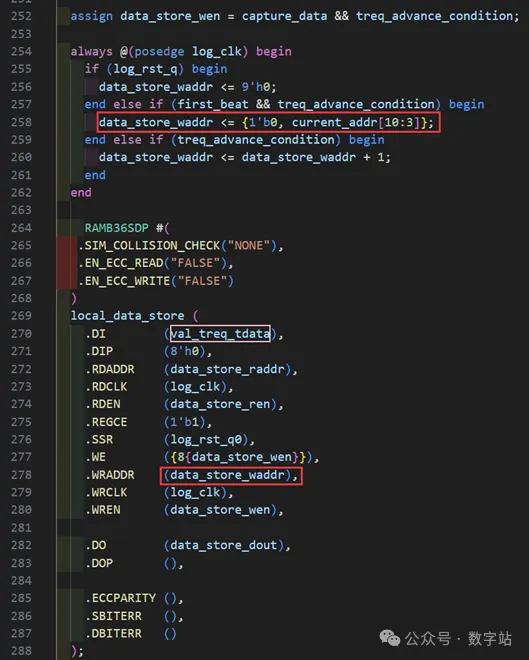Viewport: 529px width, 660px height.
Task: Click val_treq_tdata in the .DI port
Action: tap(220, 334)
